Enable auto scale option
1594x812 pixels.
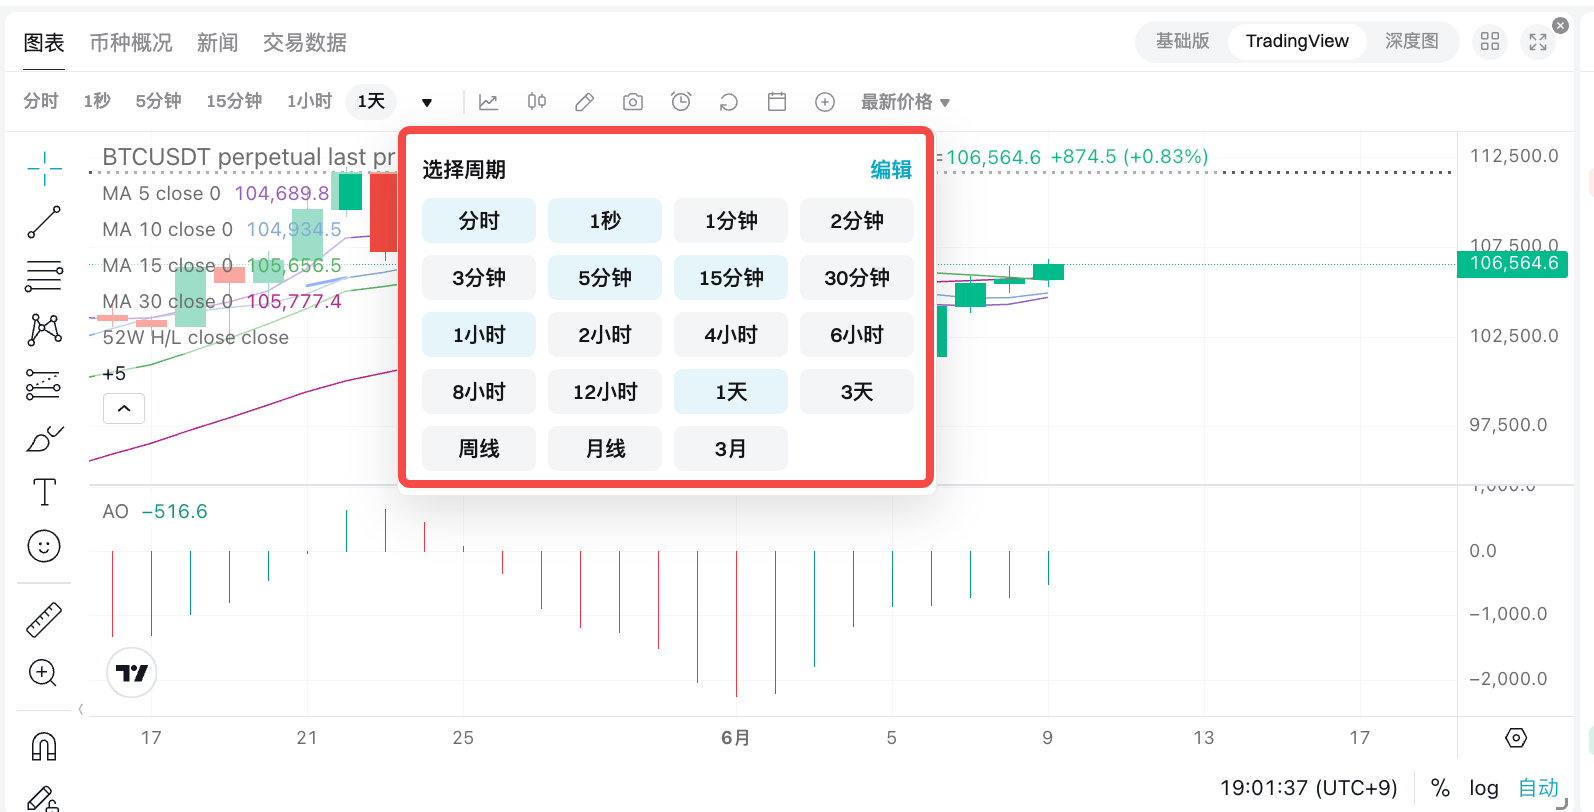tap(1538, 788)
